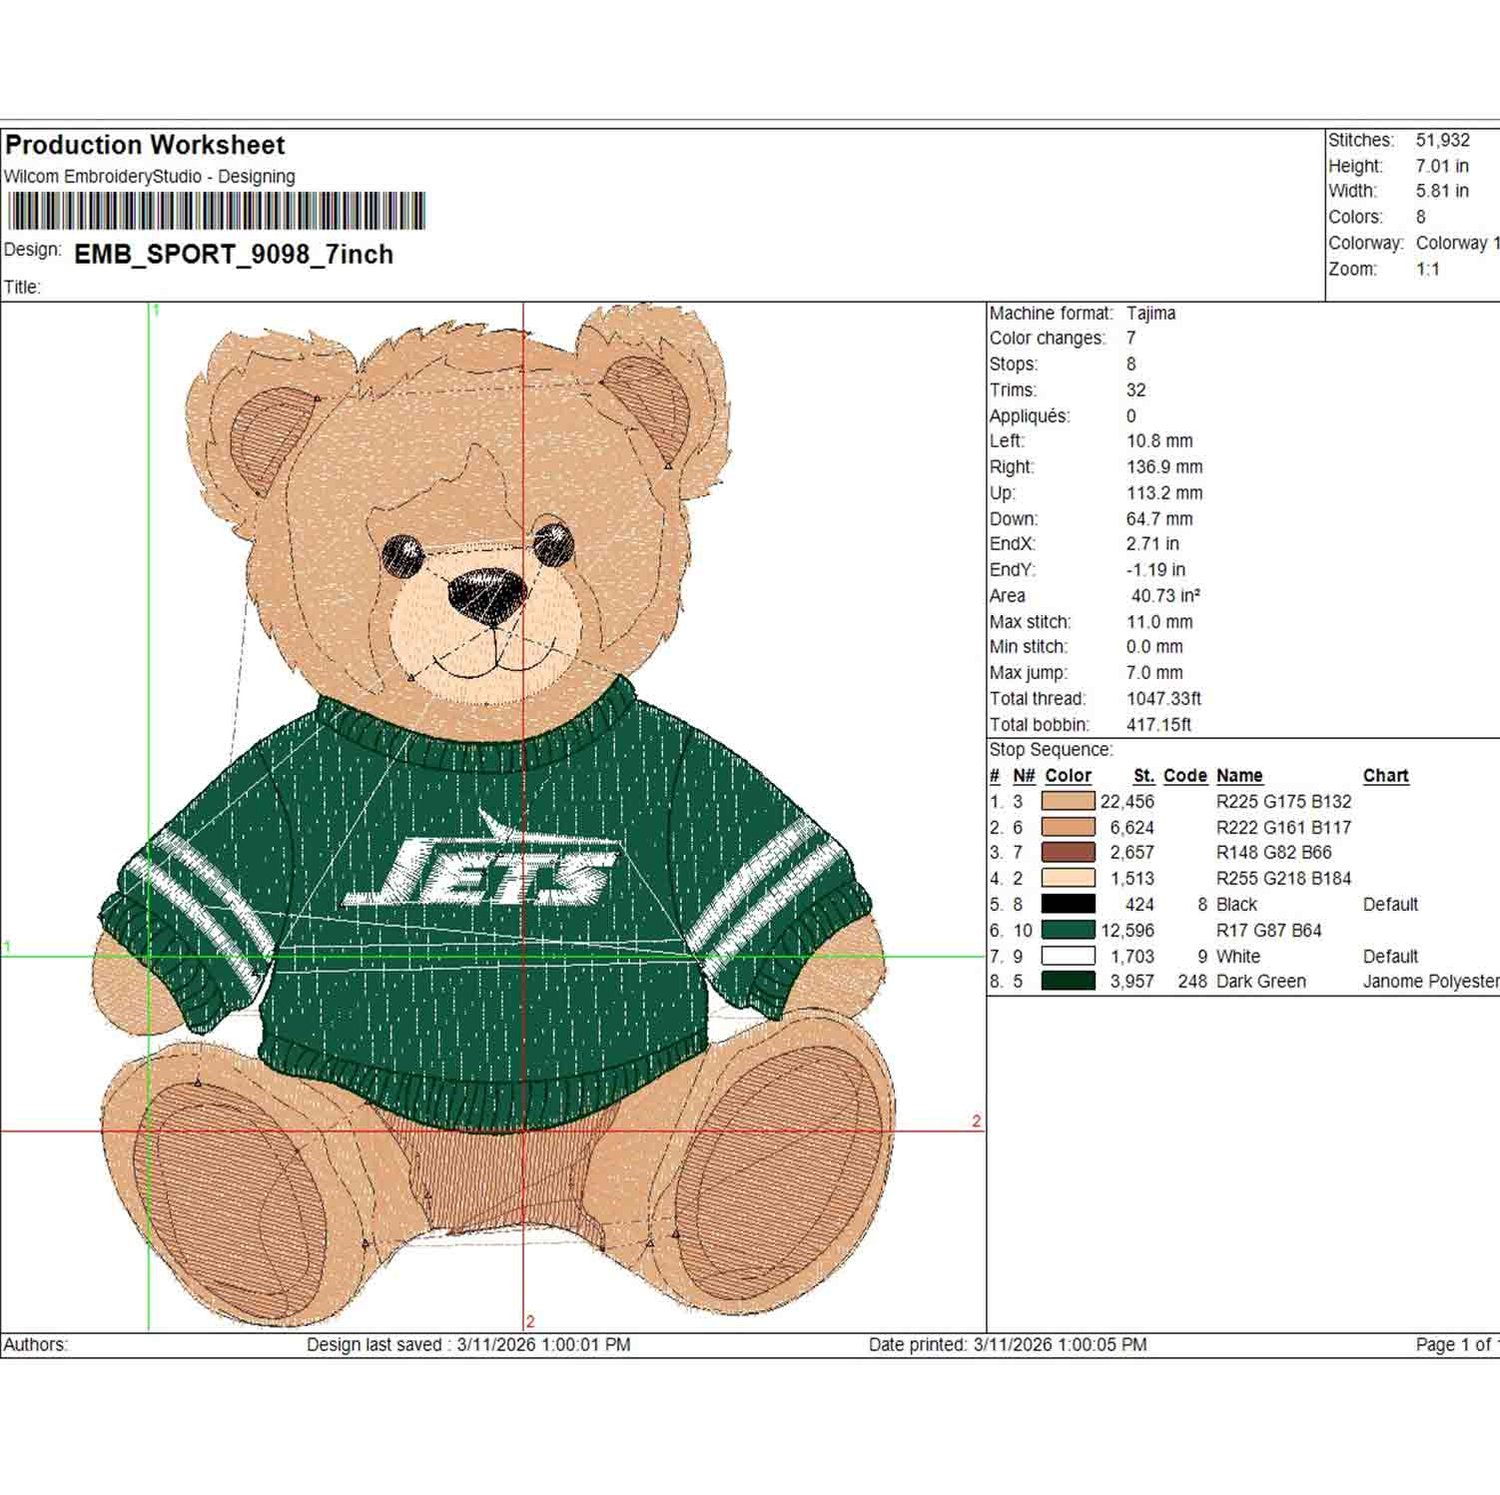Select the Area value 40.73 in²
Viewport: 1500px width, 1495px height.
(x=1166, y=596)
